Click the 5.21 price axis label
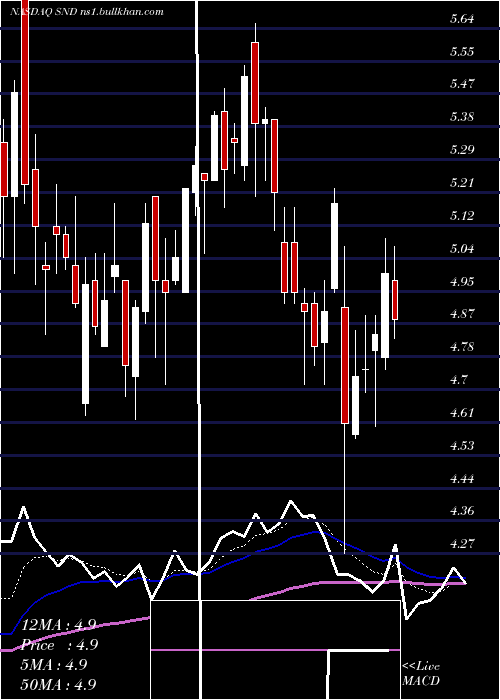Image resolution: width=500 pixels, height=700 pixels. (x=462, y=183)
